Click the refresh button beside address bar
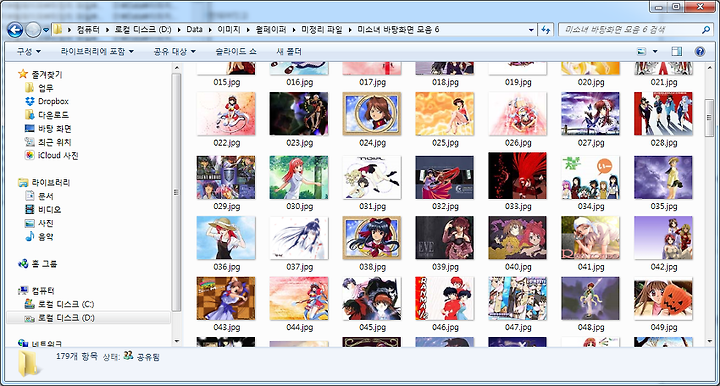The height and width of the screenshot is (386, 720). click(x=545, y=30)
